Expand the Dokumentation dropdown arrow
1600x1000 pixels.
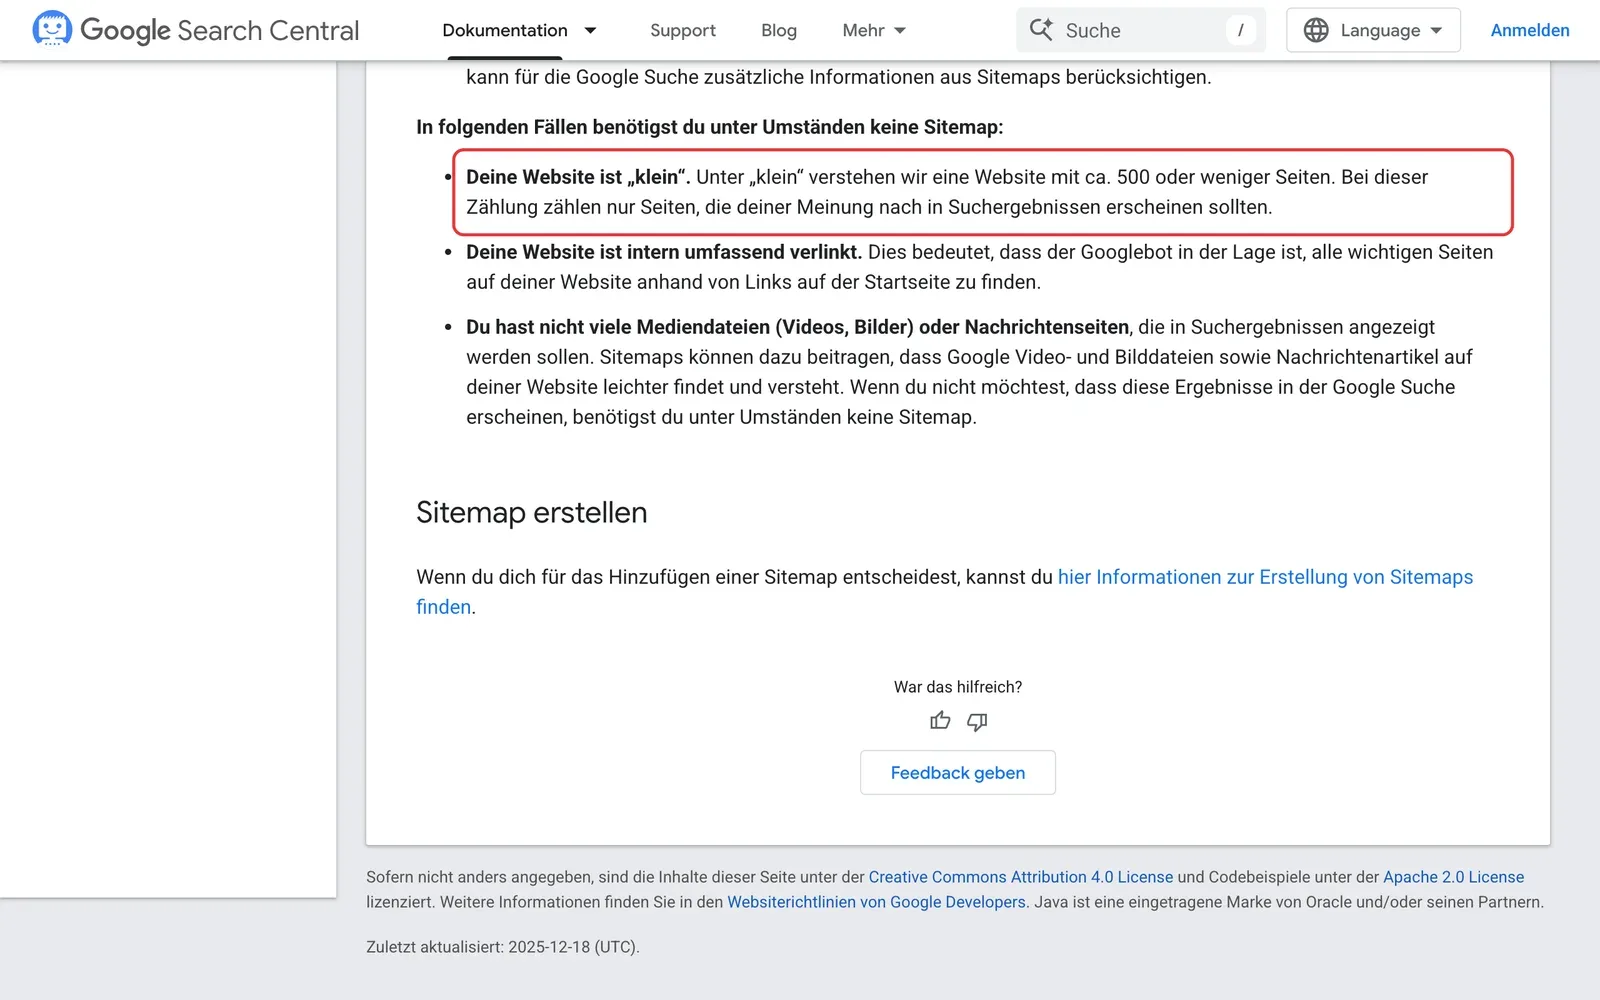[x=590, y=30]
